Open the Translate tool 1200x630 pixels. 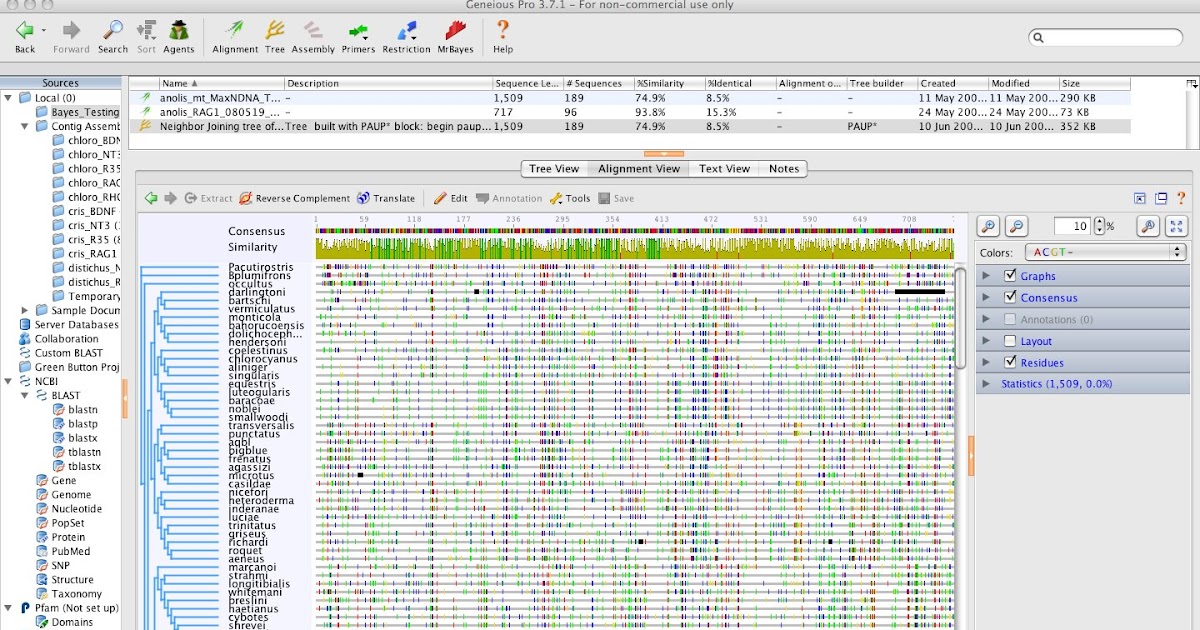(x=387, y=198)
